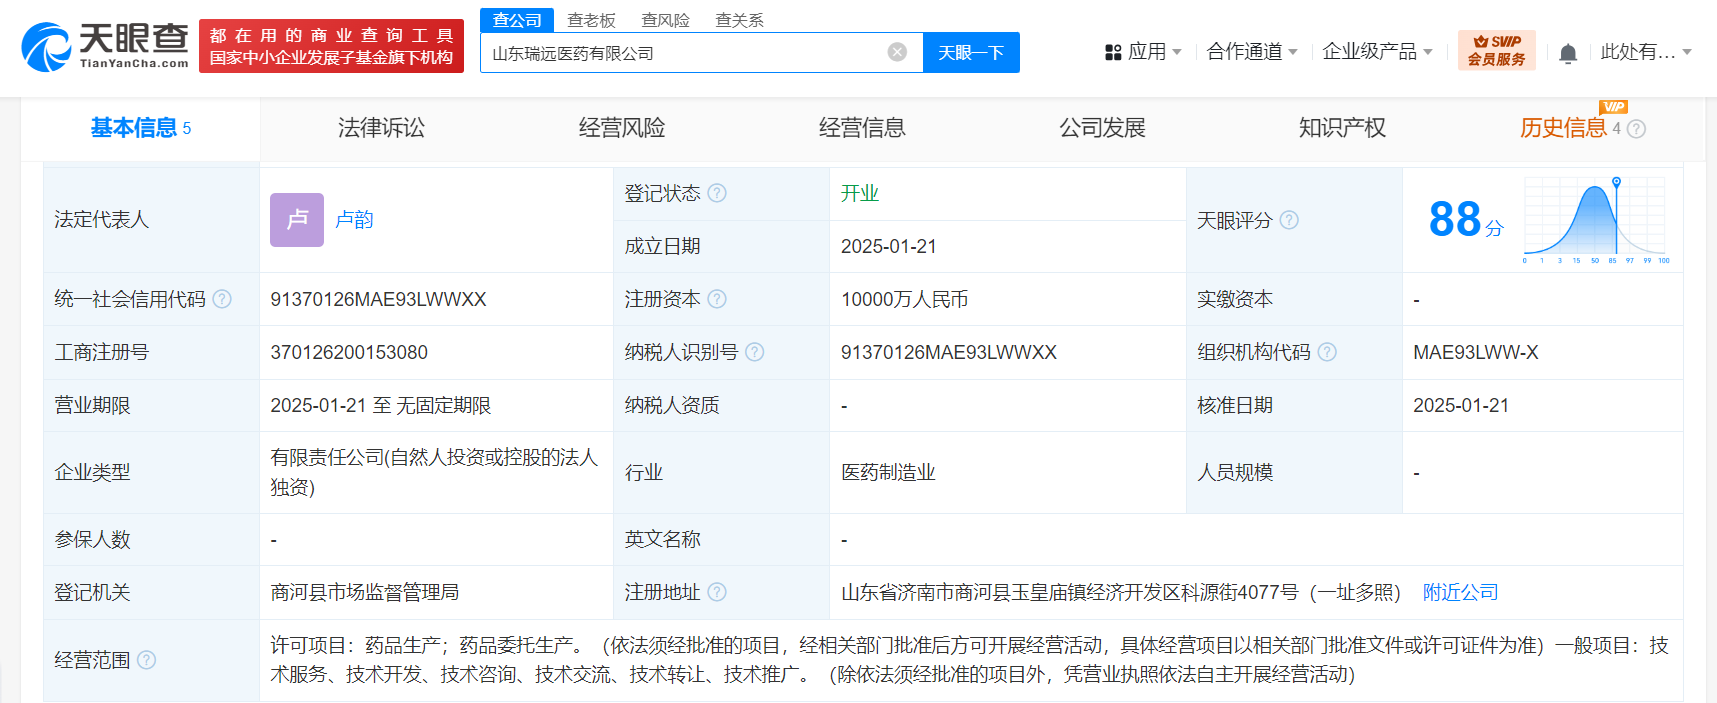Switch to 历史信息 tab

[1563, 128]
